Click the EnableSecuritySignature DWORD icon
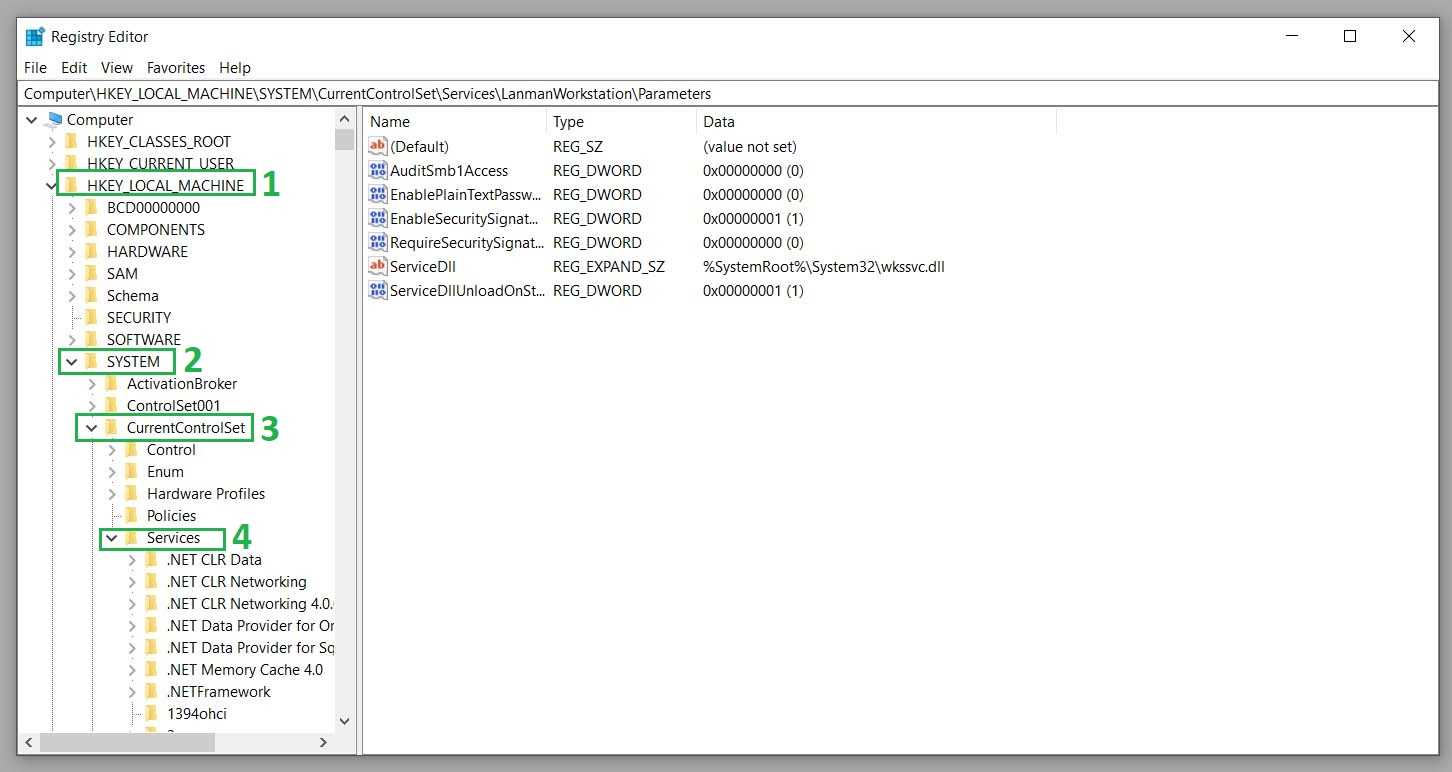This screenshot has height=772, width=1452. tap(377, 219)
